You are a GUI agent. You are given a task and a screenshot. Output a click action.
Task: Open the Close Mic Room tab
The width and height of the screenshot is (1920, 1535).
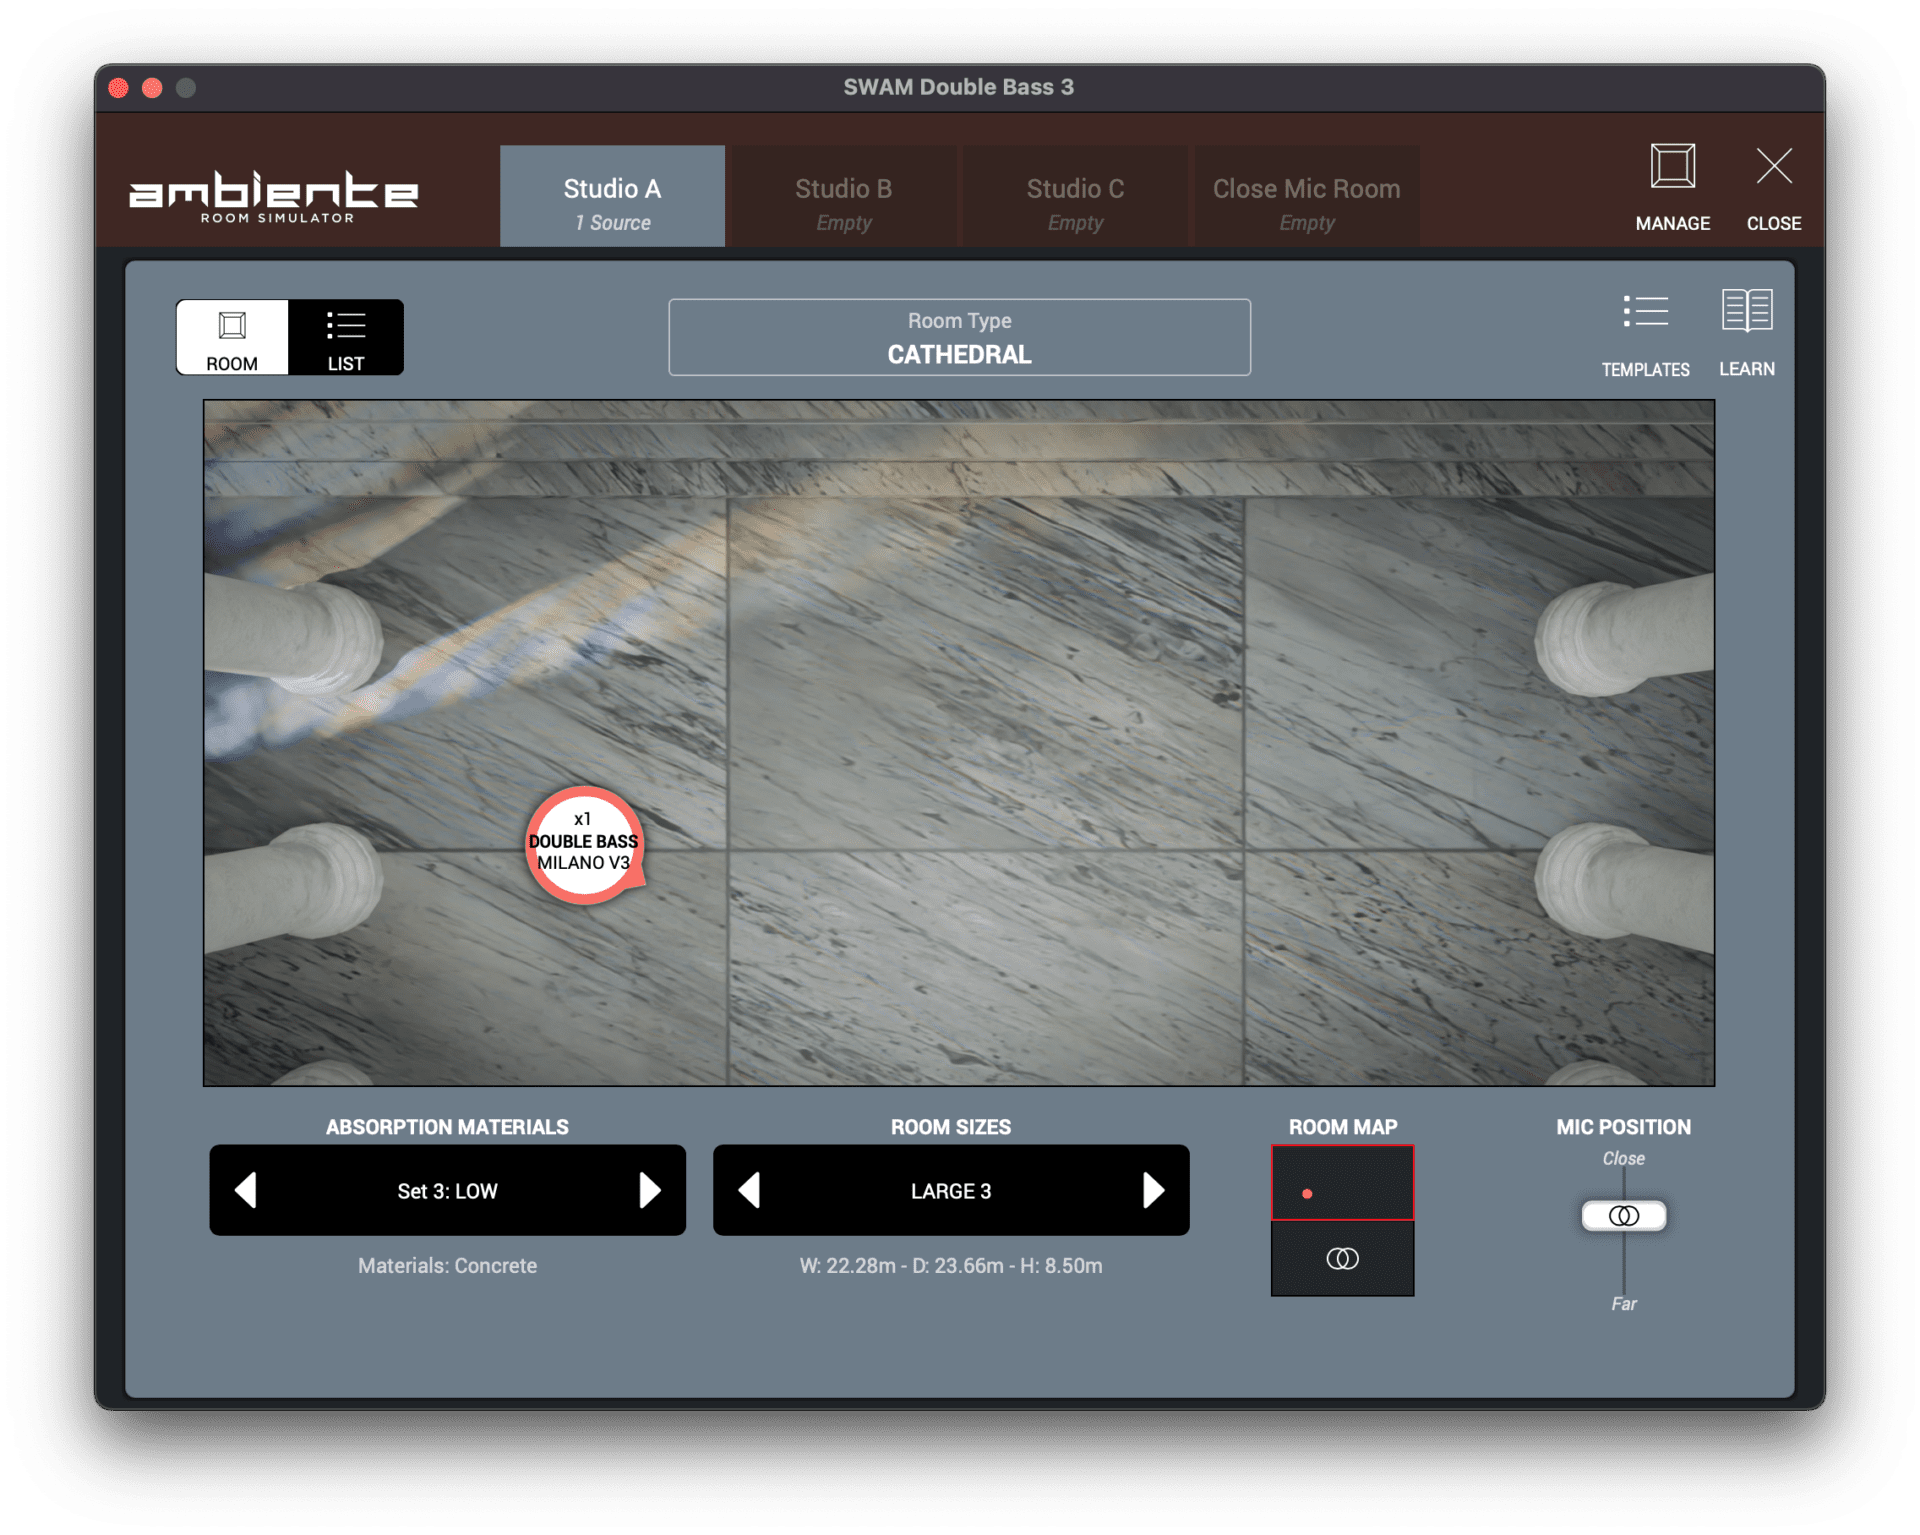[1306, 196]
